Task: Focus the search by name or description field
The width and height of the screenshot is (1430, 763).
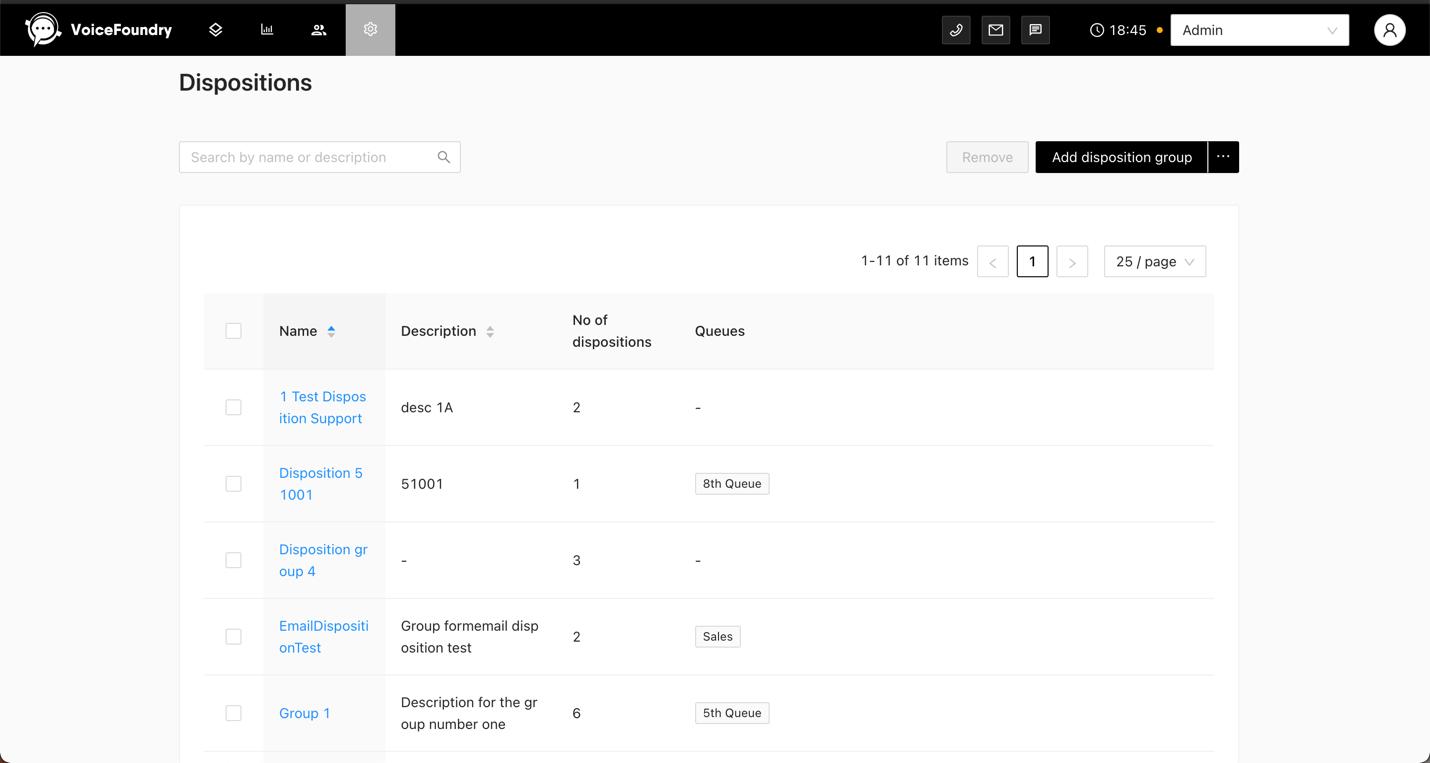Action: [320, 157]
